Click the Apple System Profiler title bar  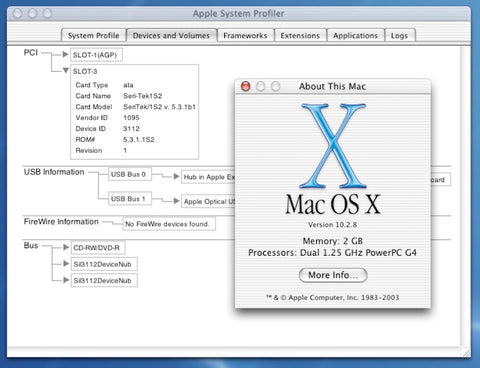[239, 14]
